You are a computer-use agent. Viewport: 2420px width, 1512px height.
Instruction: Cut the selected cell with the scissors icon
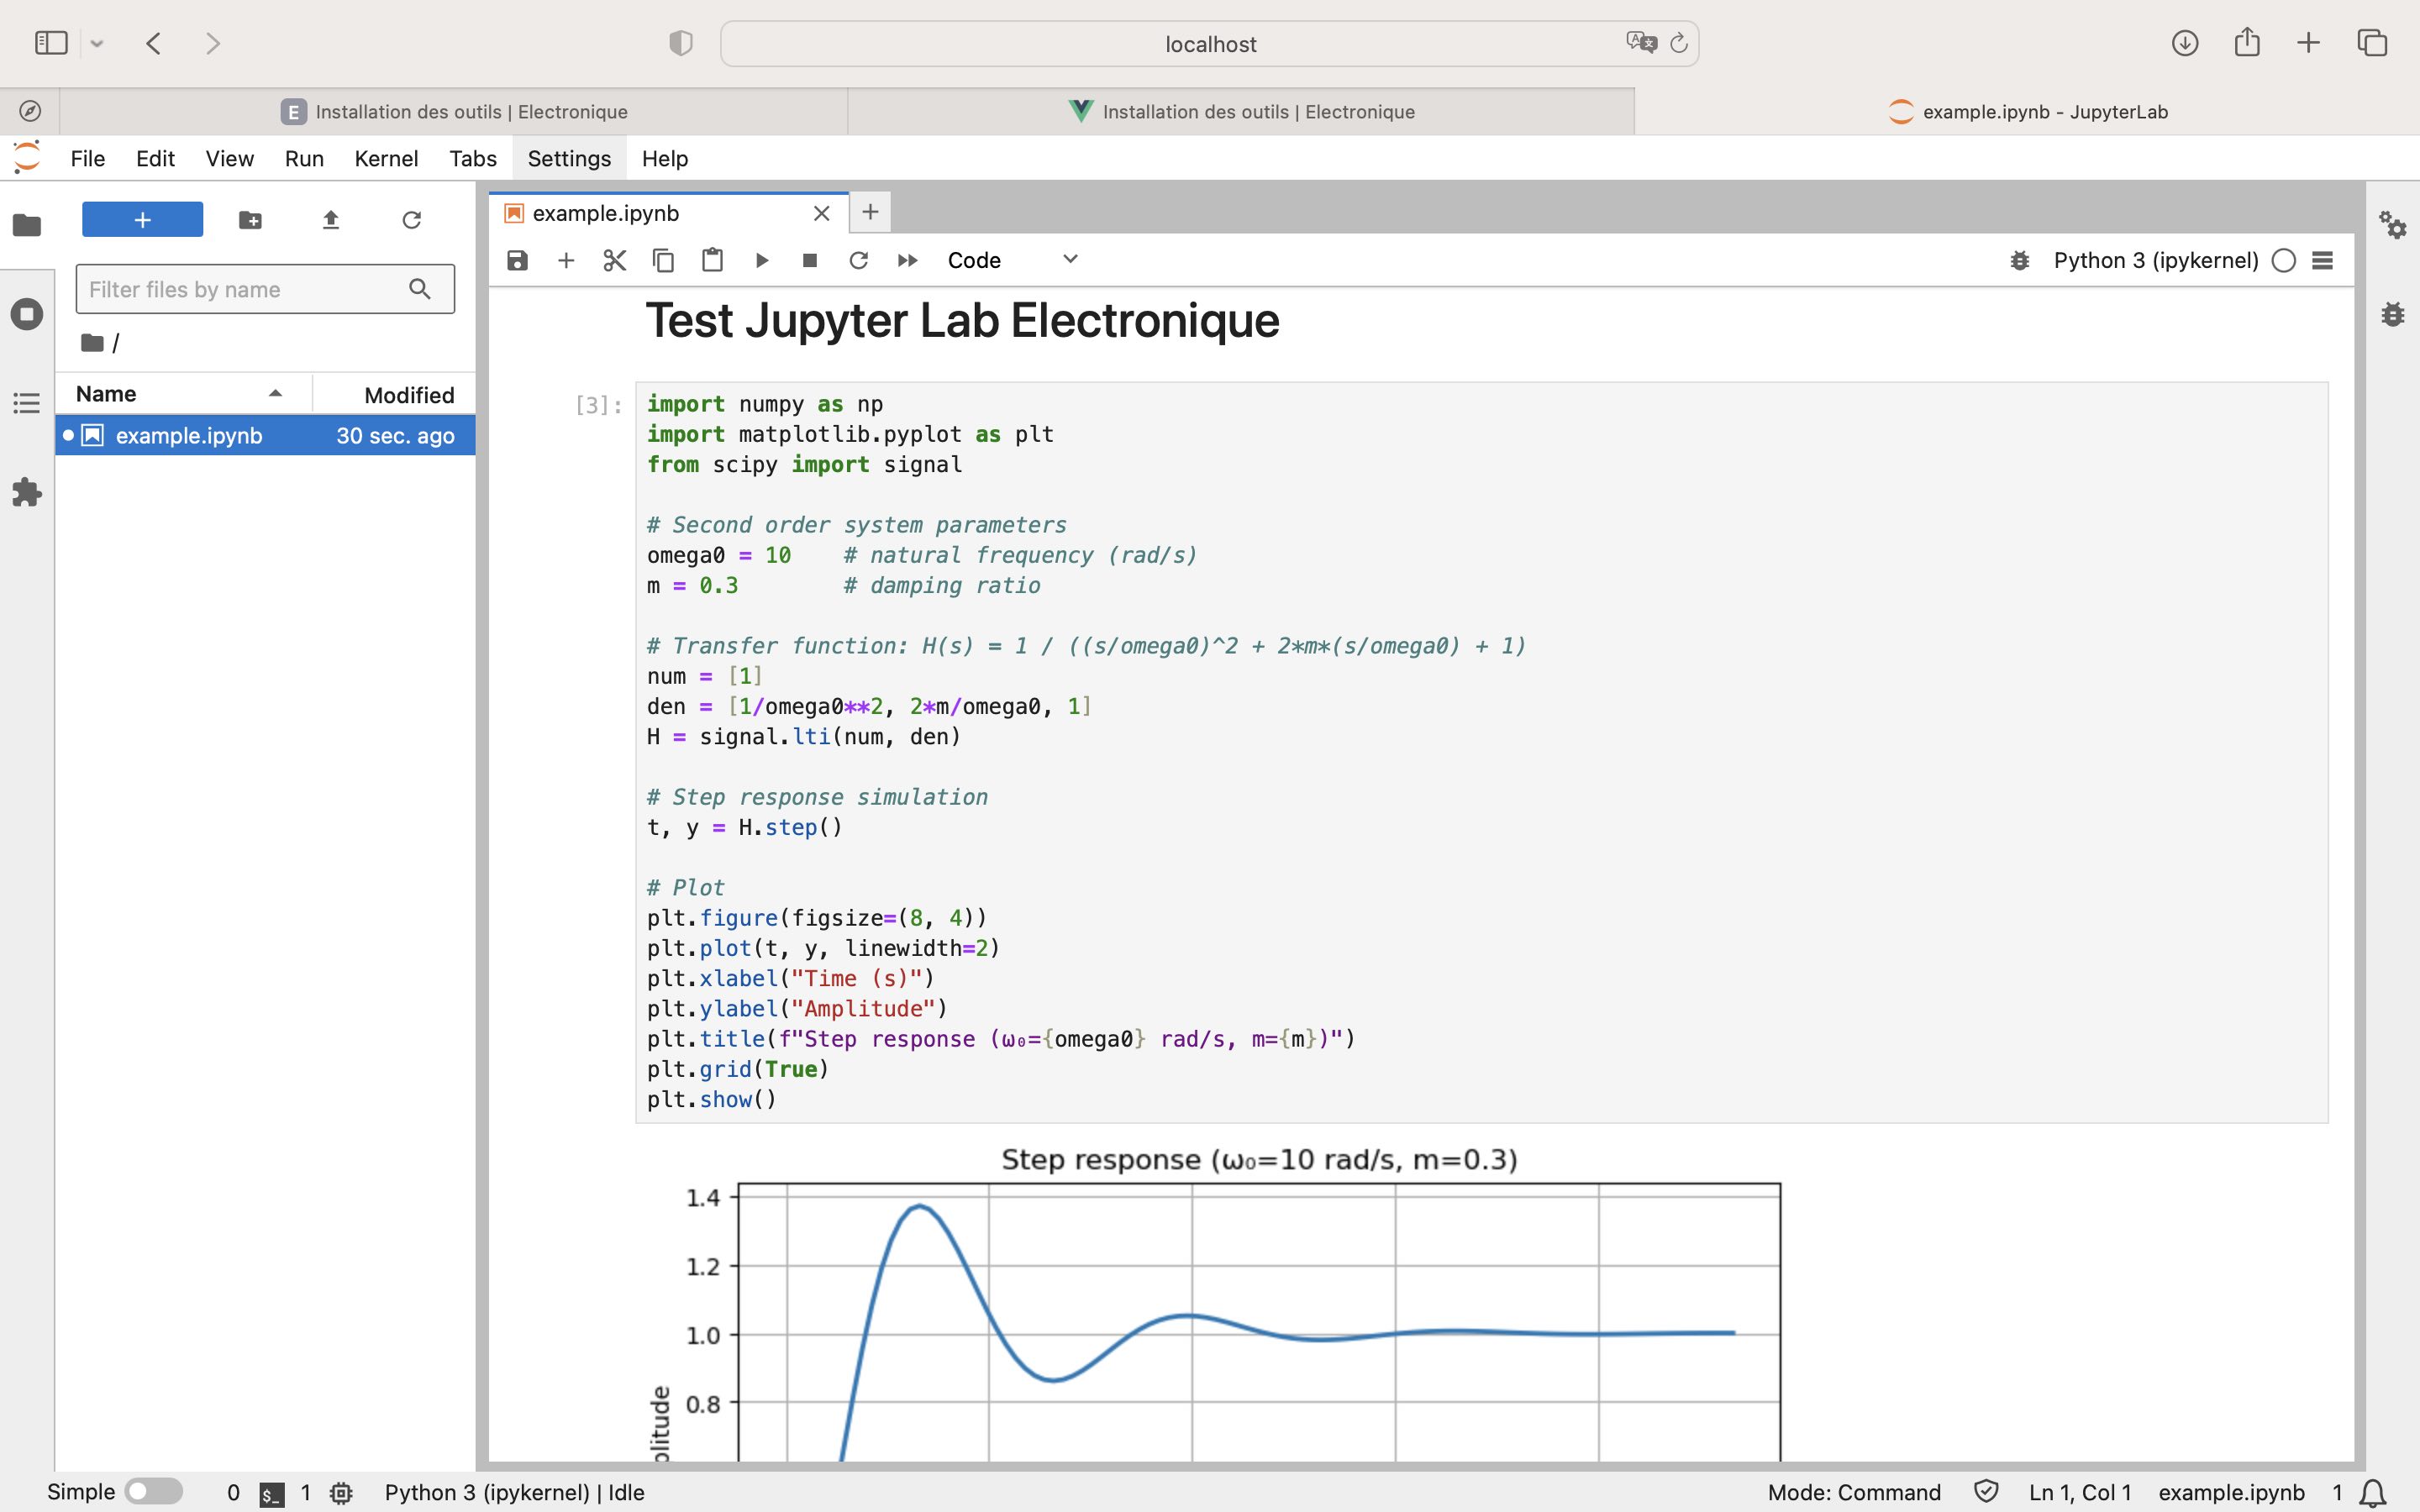(x=614, y=261)
